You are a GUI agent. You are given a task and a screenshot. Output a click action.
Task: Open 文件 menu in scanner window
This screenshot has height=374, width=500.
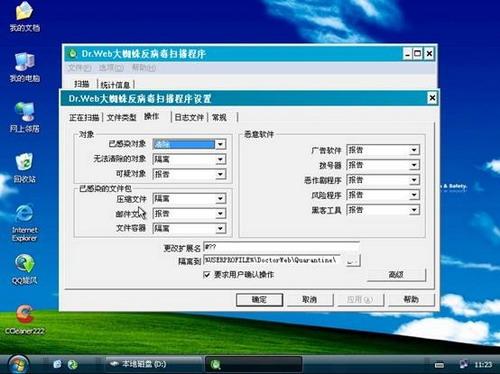(x=79, y=68)
